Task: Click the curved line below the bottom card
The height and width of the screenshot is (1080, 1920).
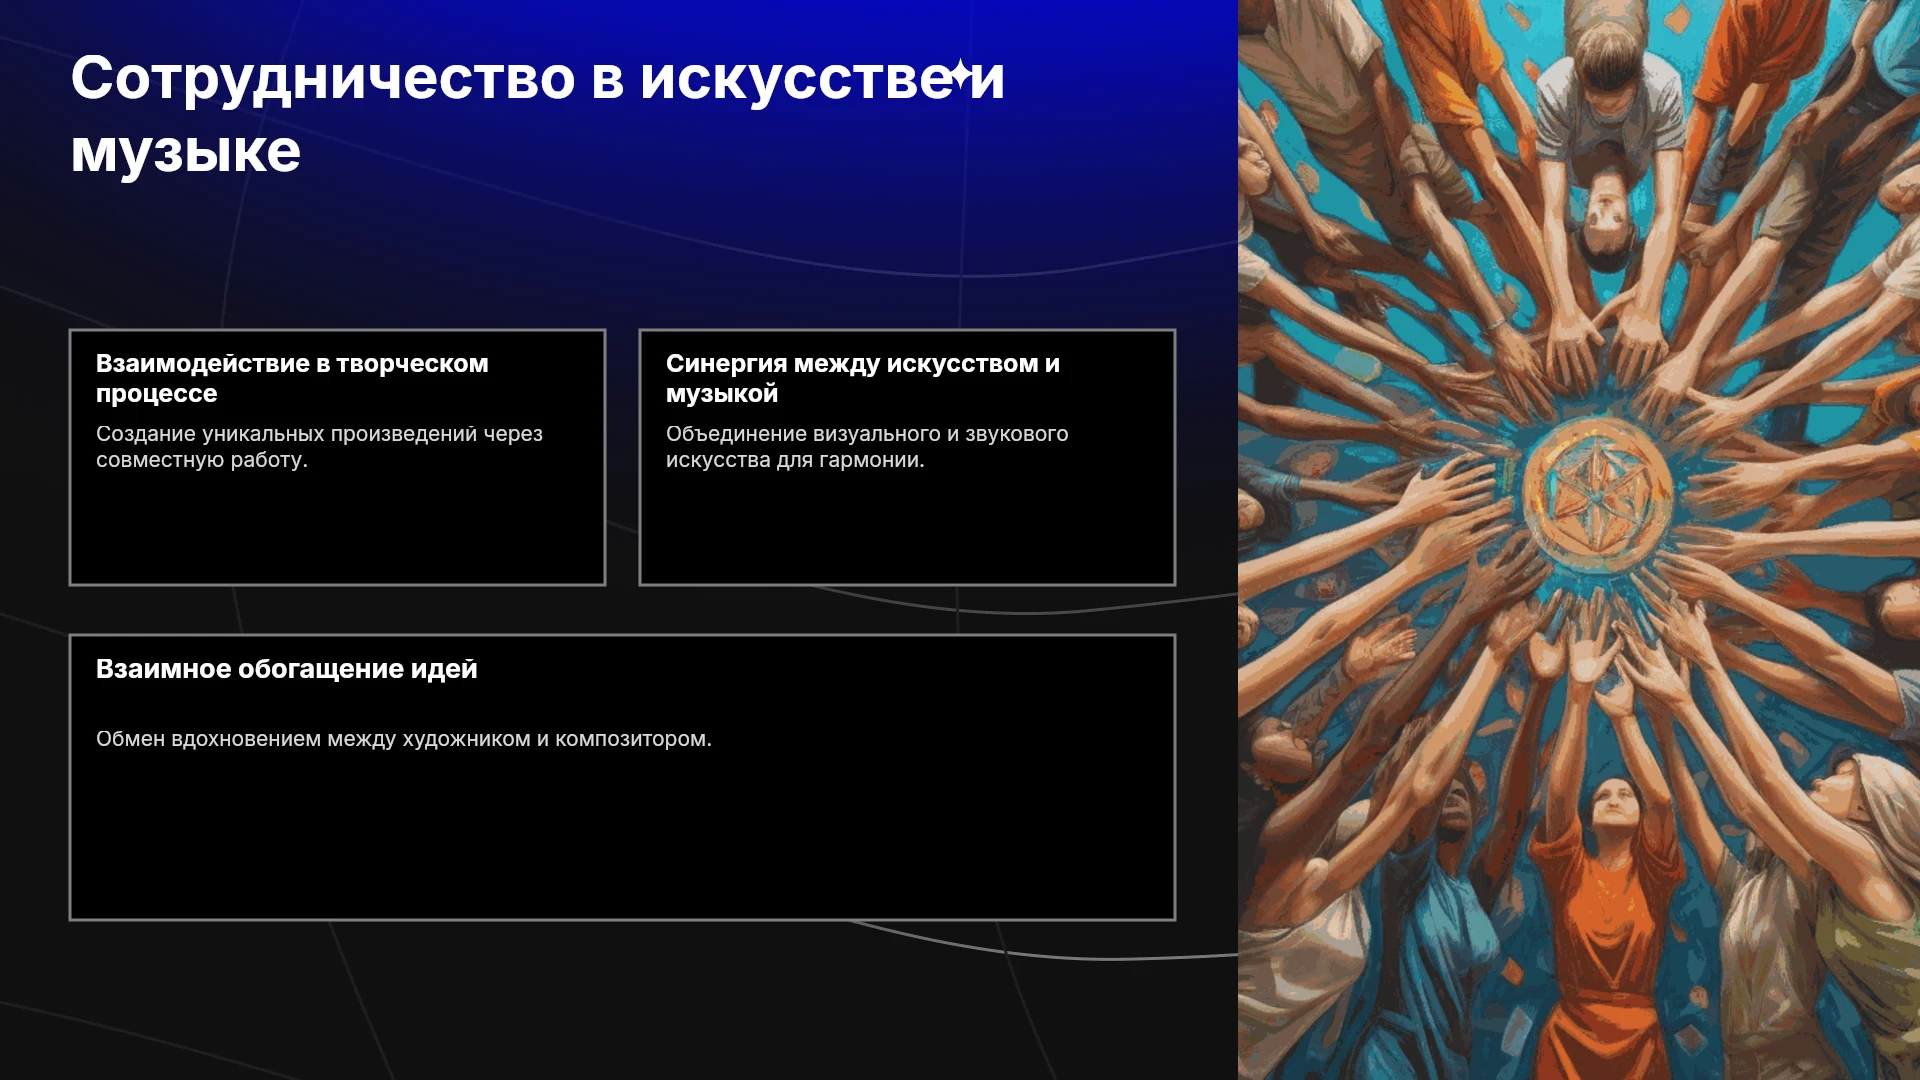Action: click(1040, 950)
